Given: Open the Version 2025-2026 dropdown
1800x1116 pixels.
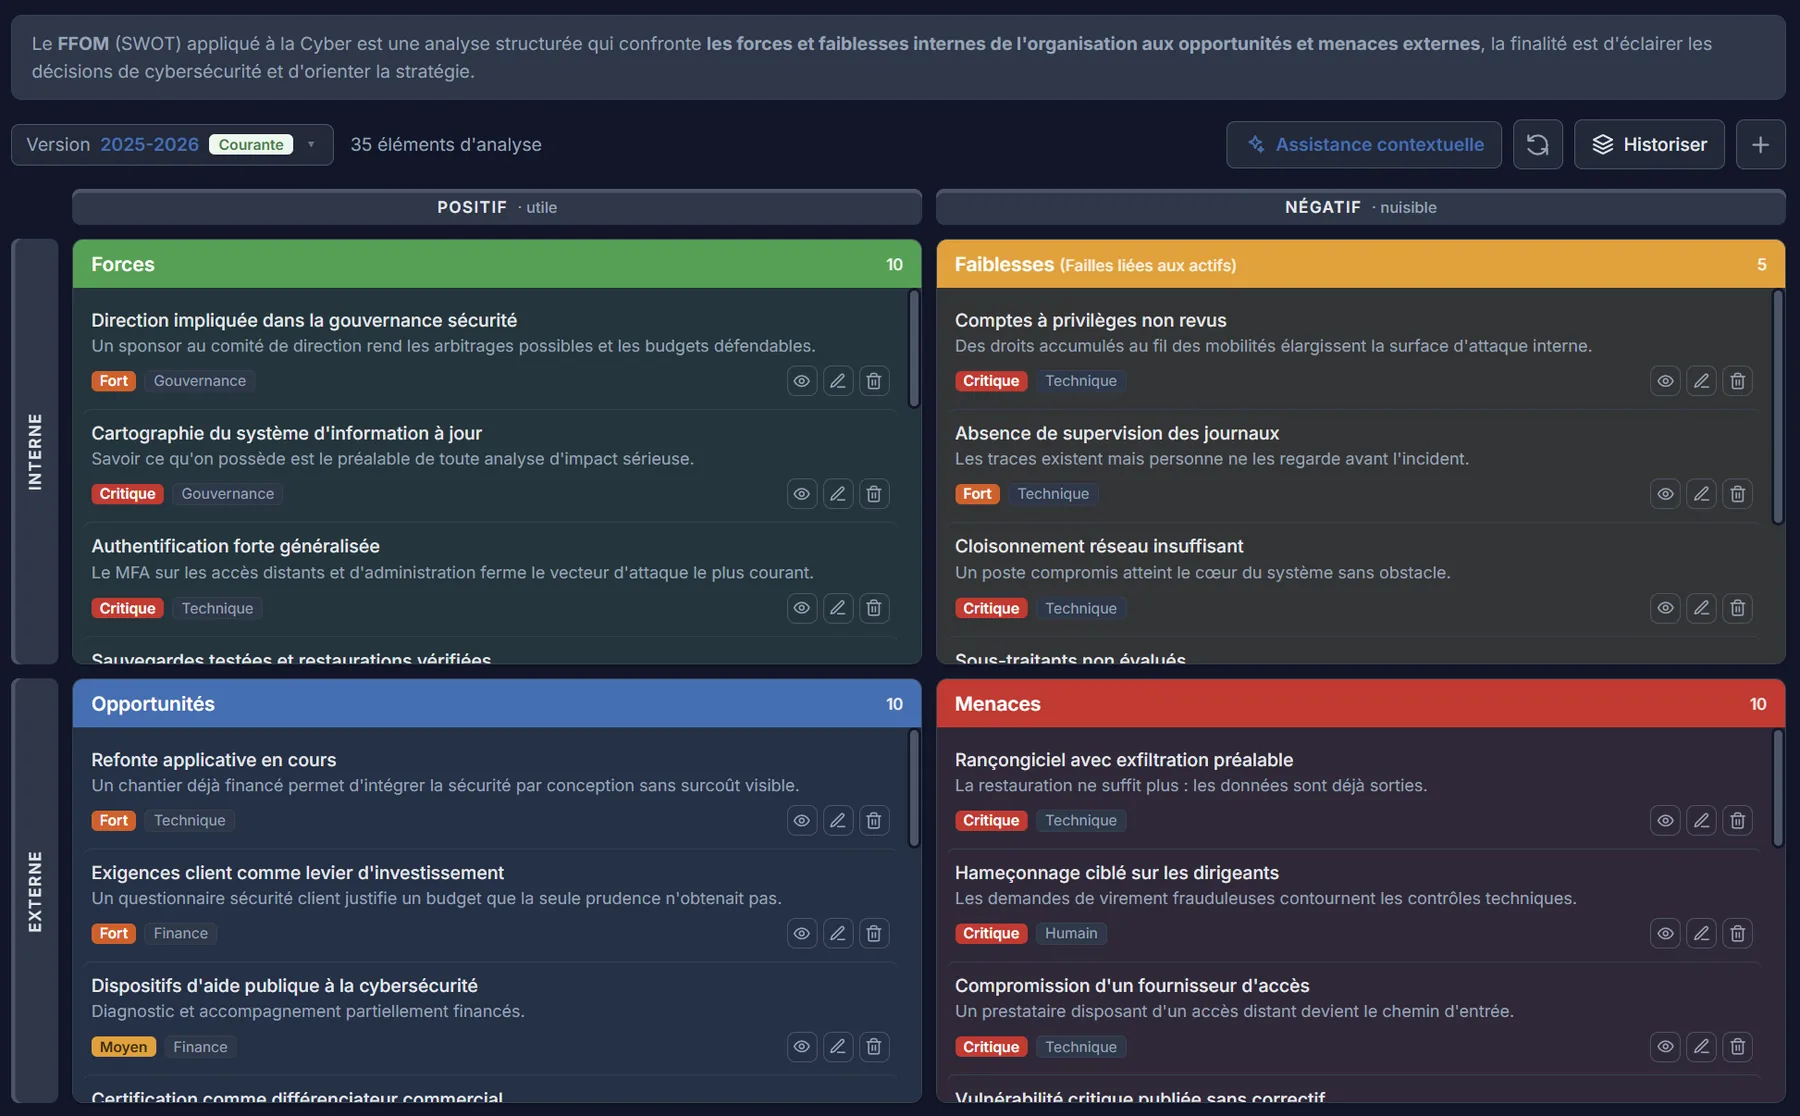Looking at the screenshot, I should click(x=172, y=145).
